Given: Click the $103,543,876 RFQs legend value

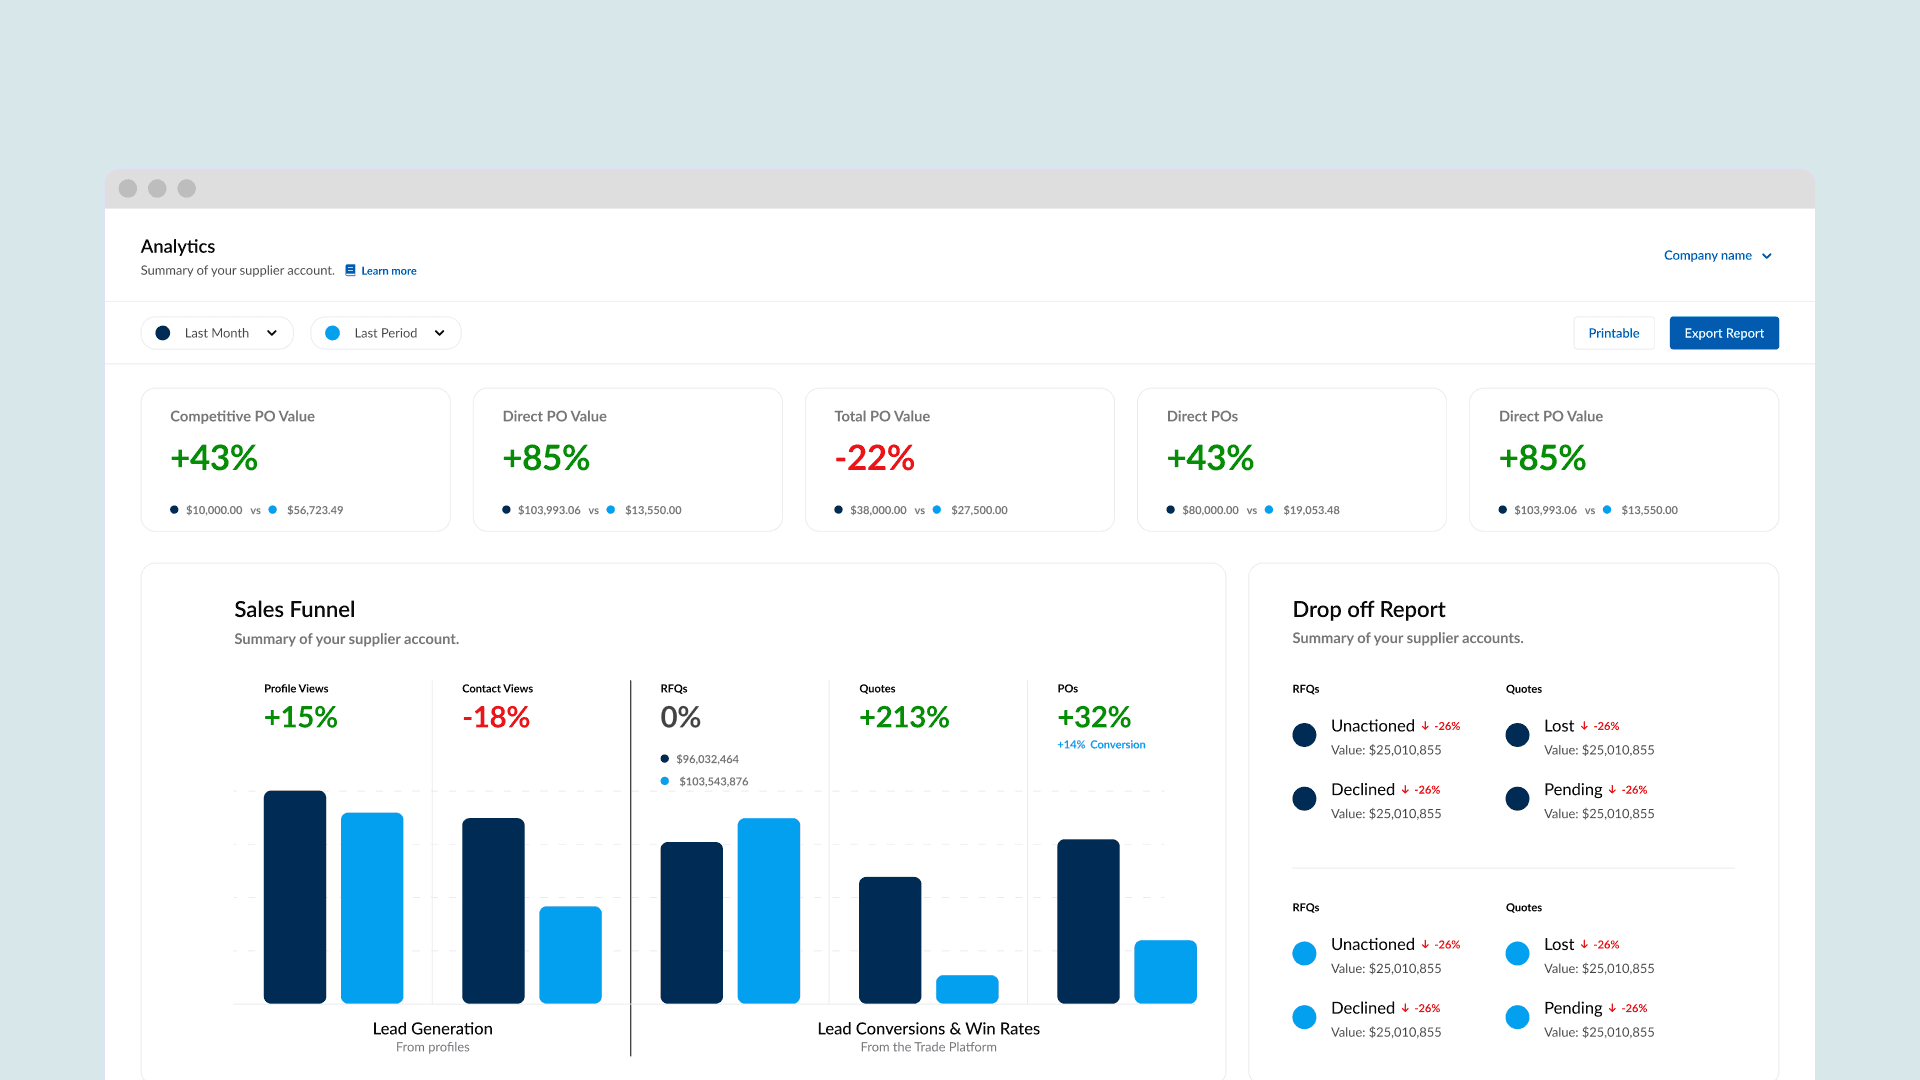Looking at the screenshot, I should 713,782.
